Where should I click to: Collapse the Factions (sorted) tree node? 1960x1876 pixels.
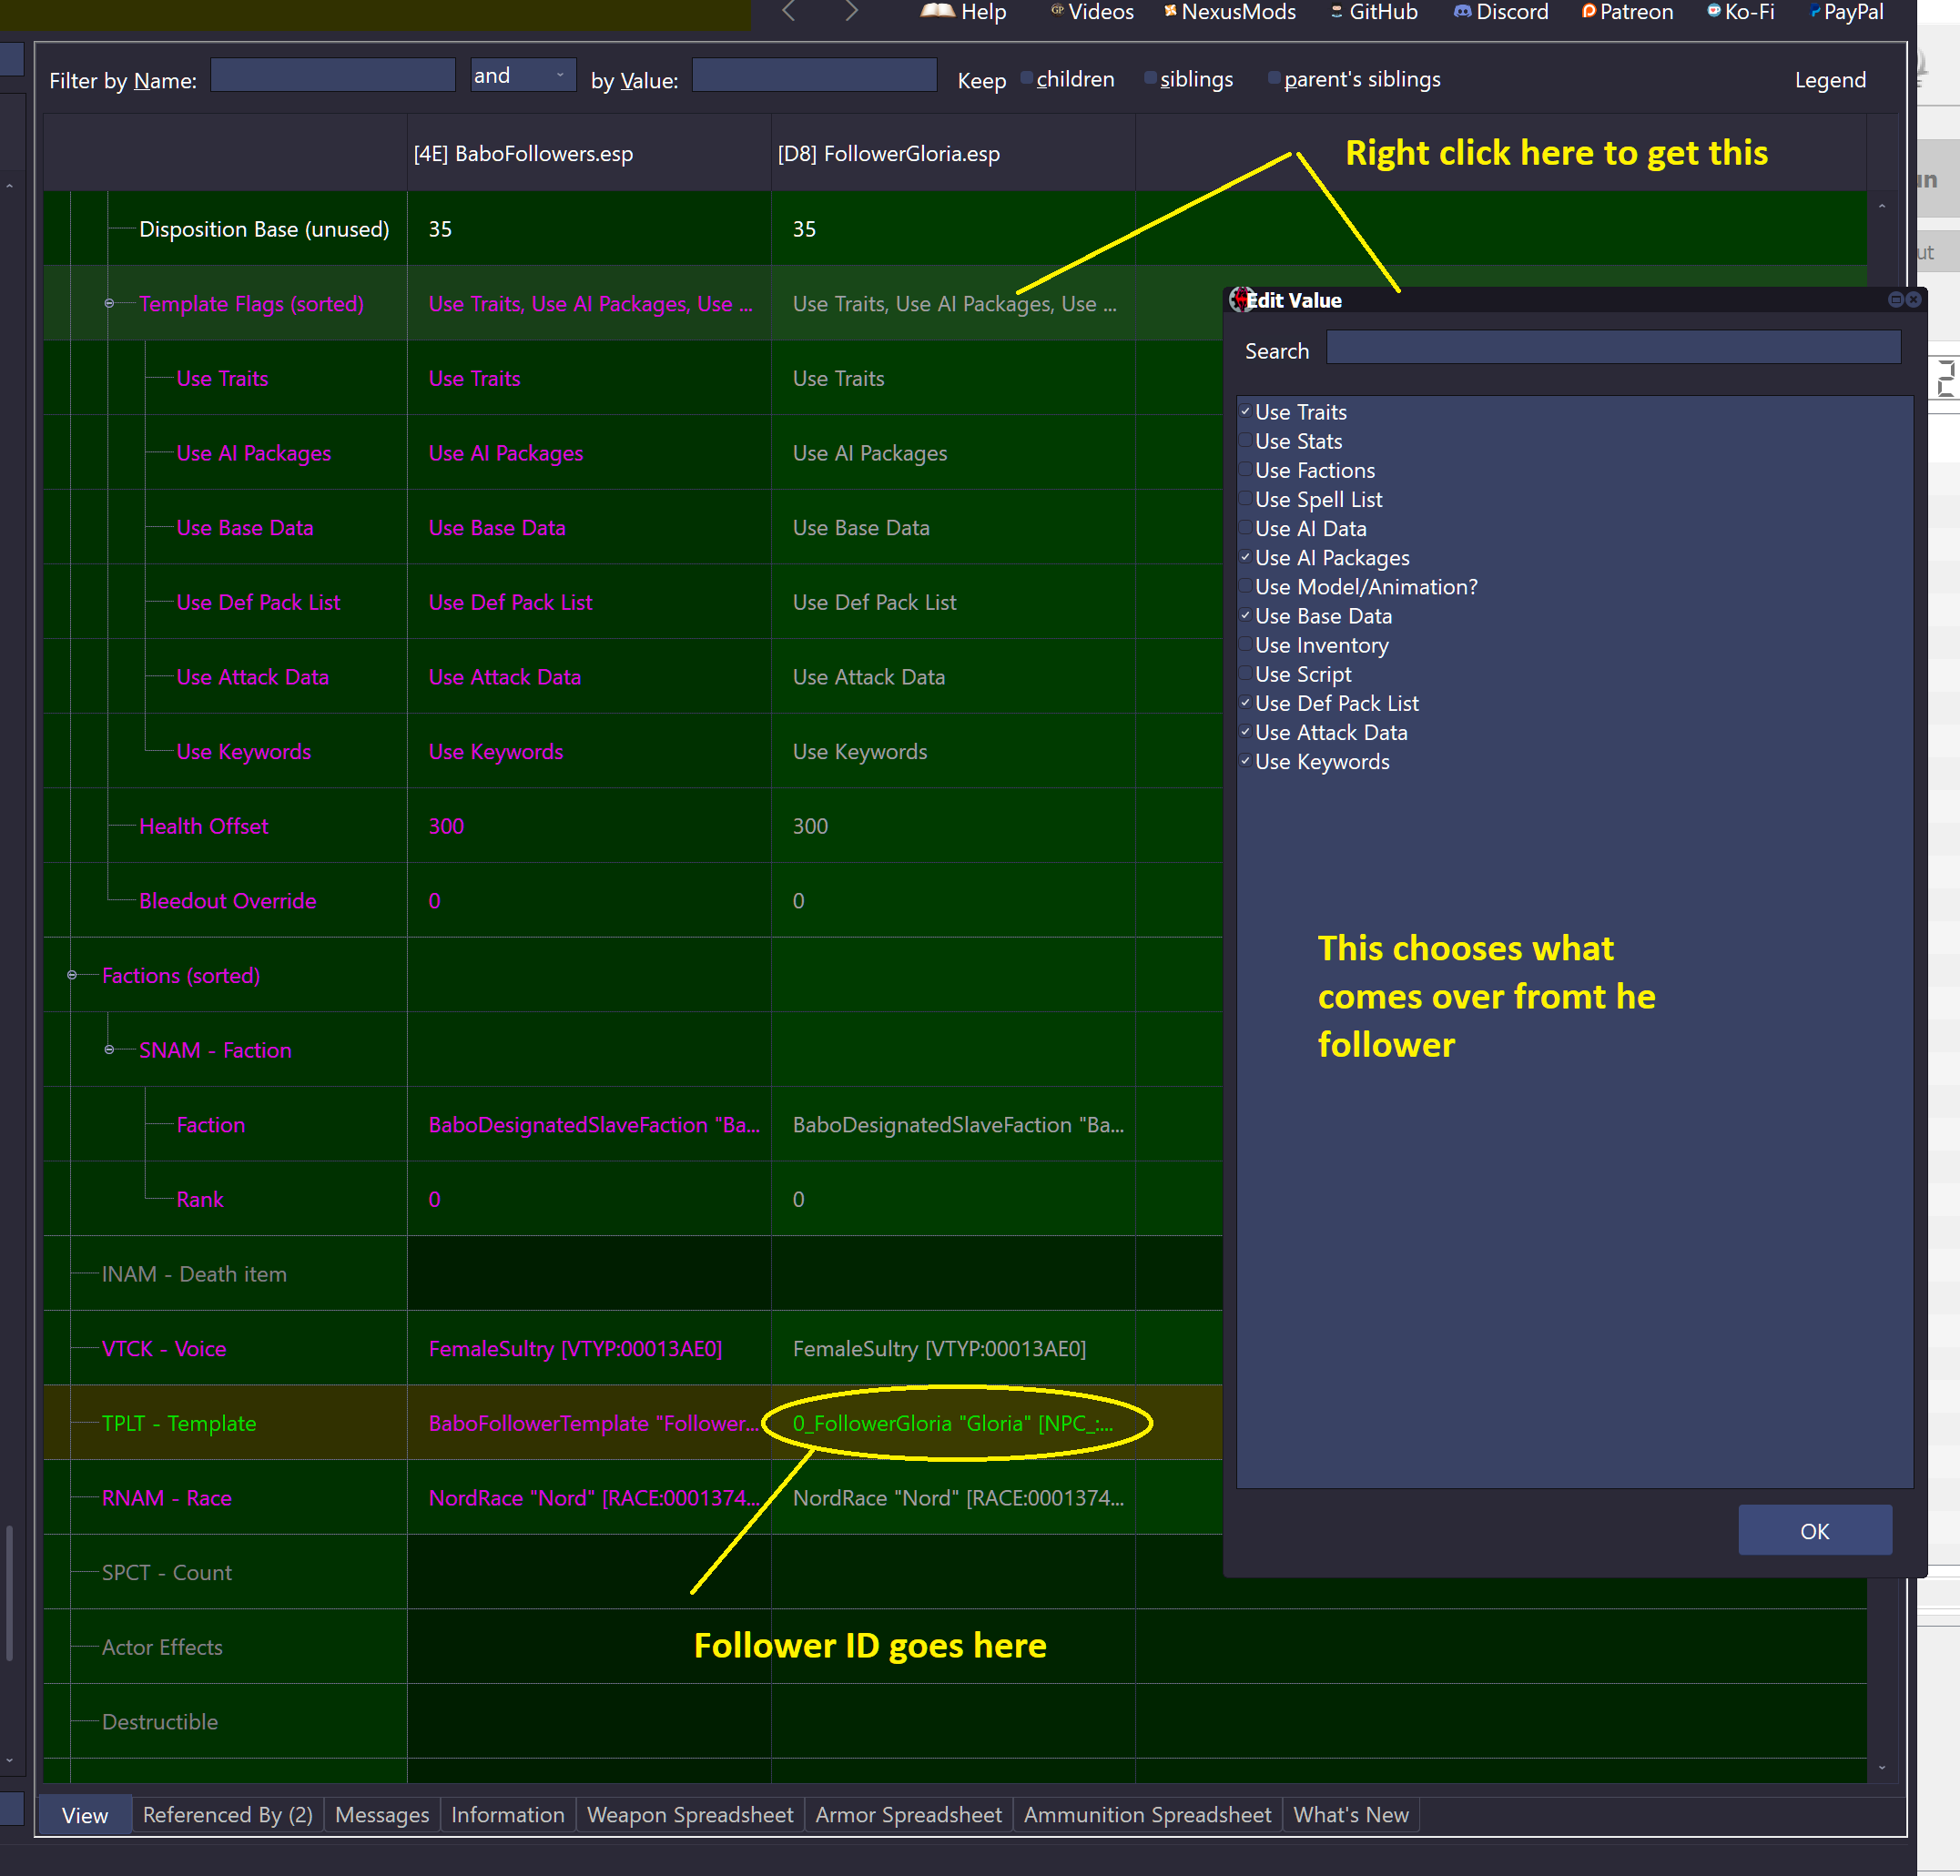point(72,975)
